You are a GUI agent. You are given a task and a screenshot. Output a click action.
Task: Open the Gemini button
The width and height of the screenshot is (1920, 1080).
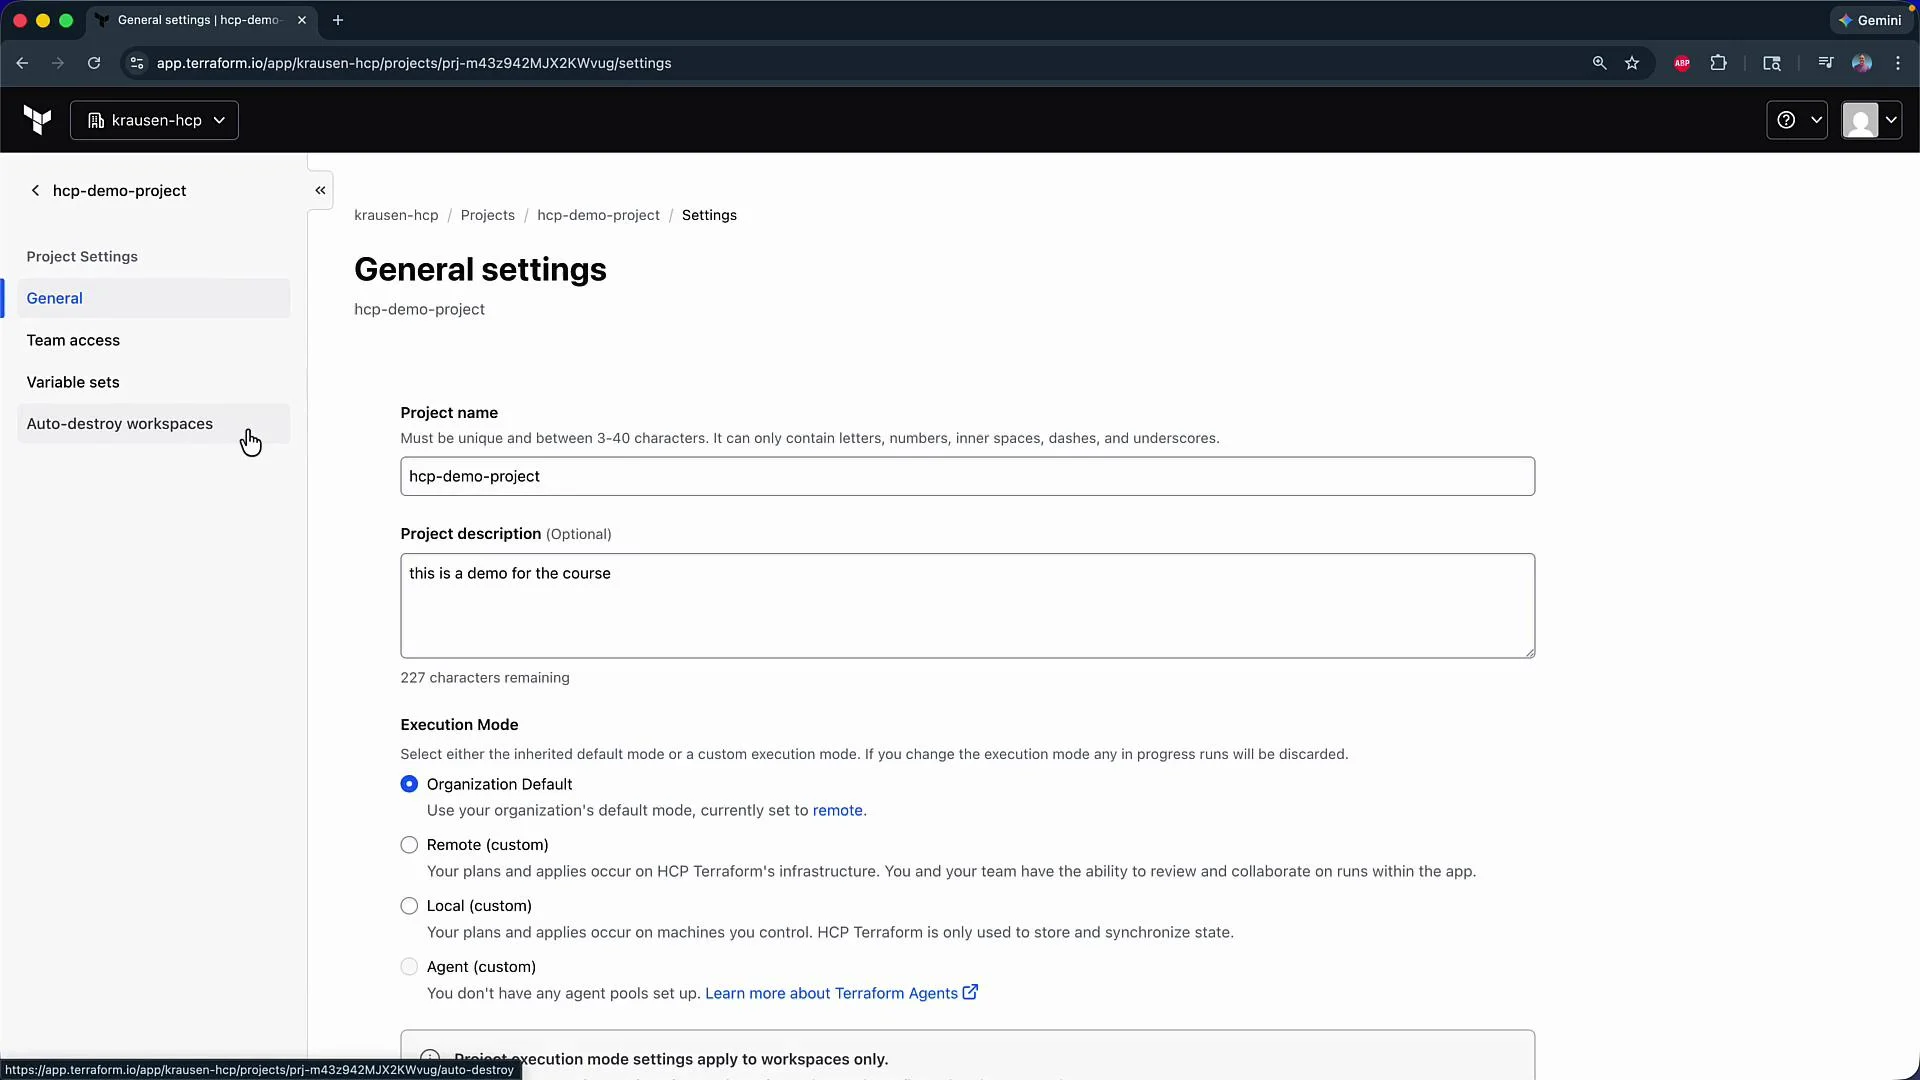coord(1870,20)
